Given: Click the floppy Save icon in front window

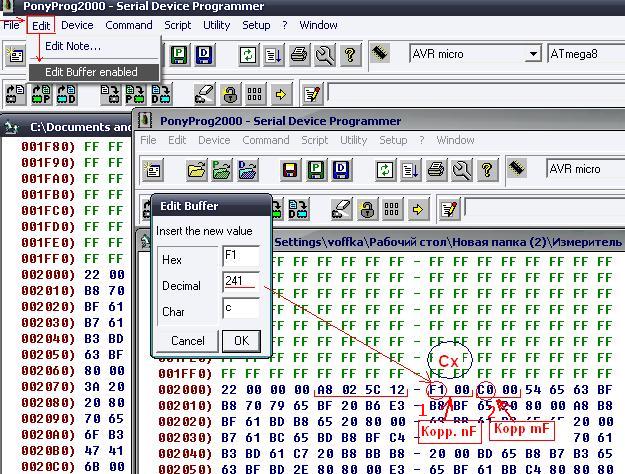Looking at the screenshot, I should coord(290,170).
